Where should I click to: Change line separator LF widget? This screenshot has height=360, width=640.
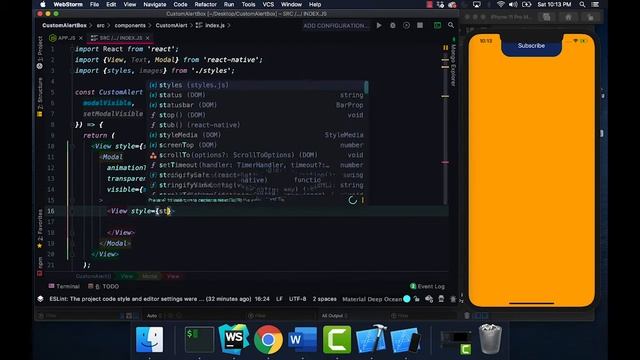click(x=279, y=299)
